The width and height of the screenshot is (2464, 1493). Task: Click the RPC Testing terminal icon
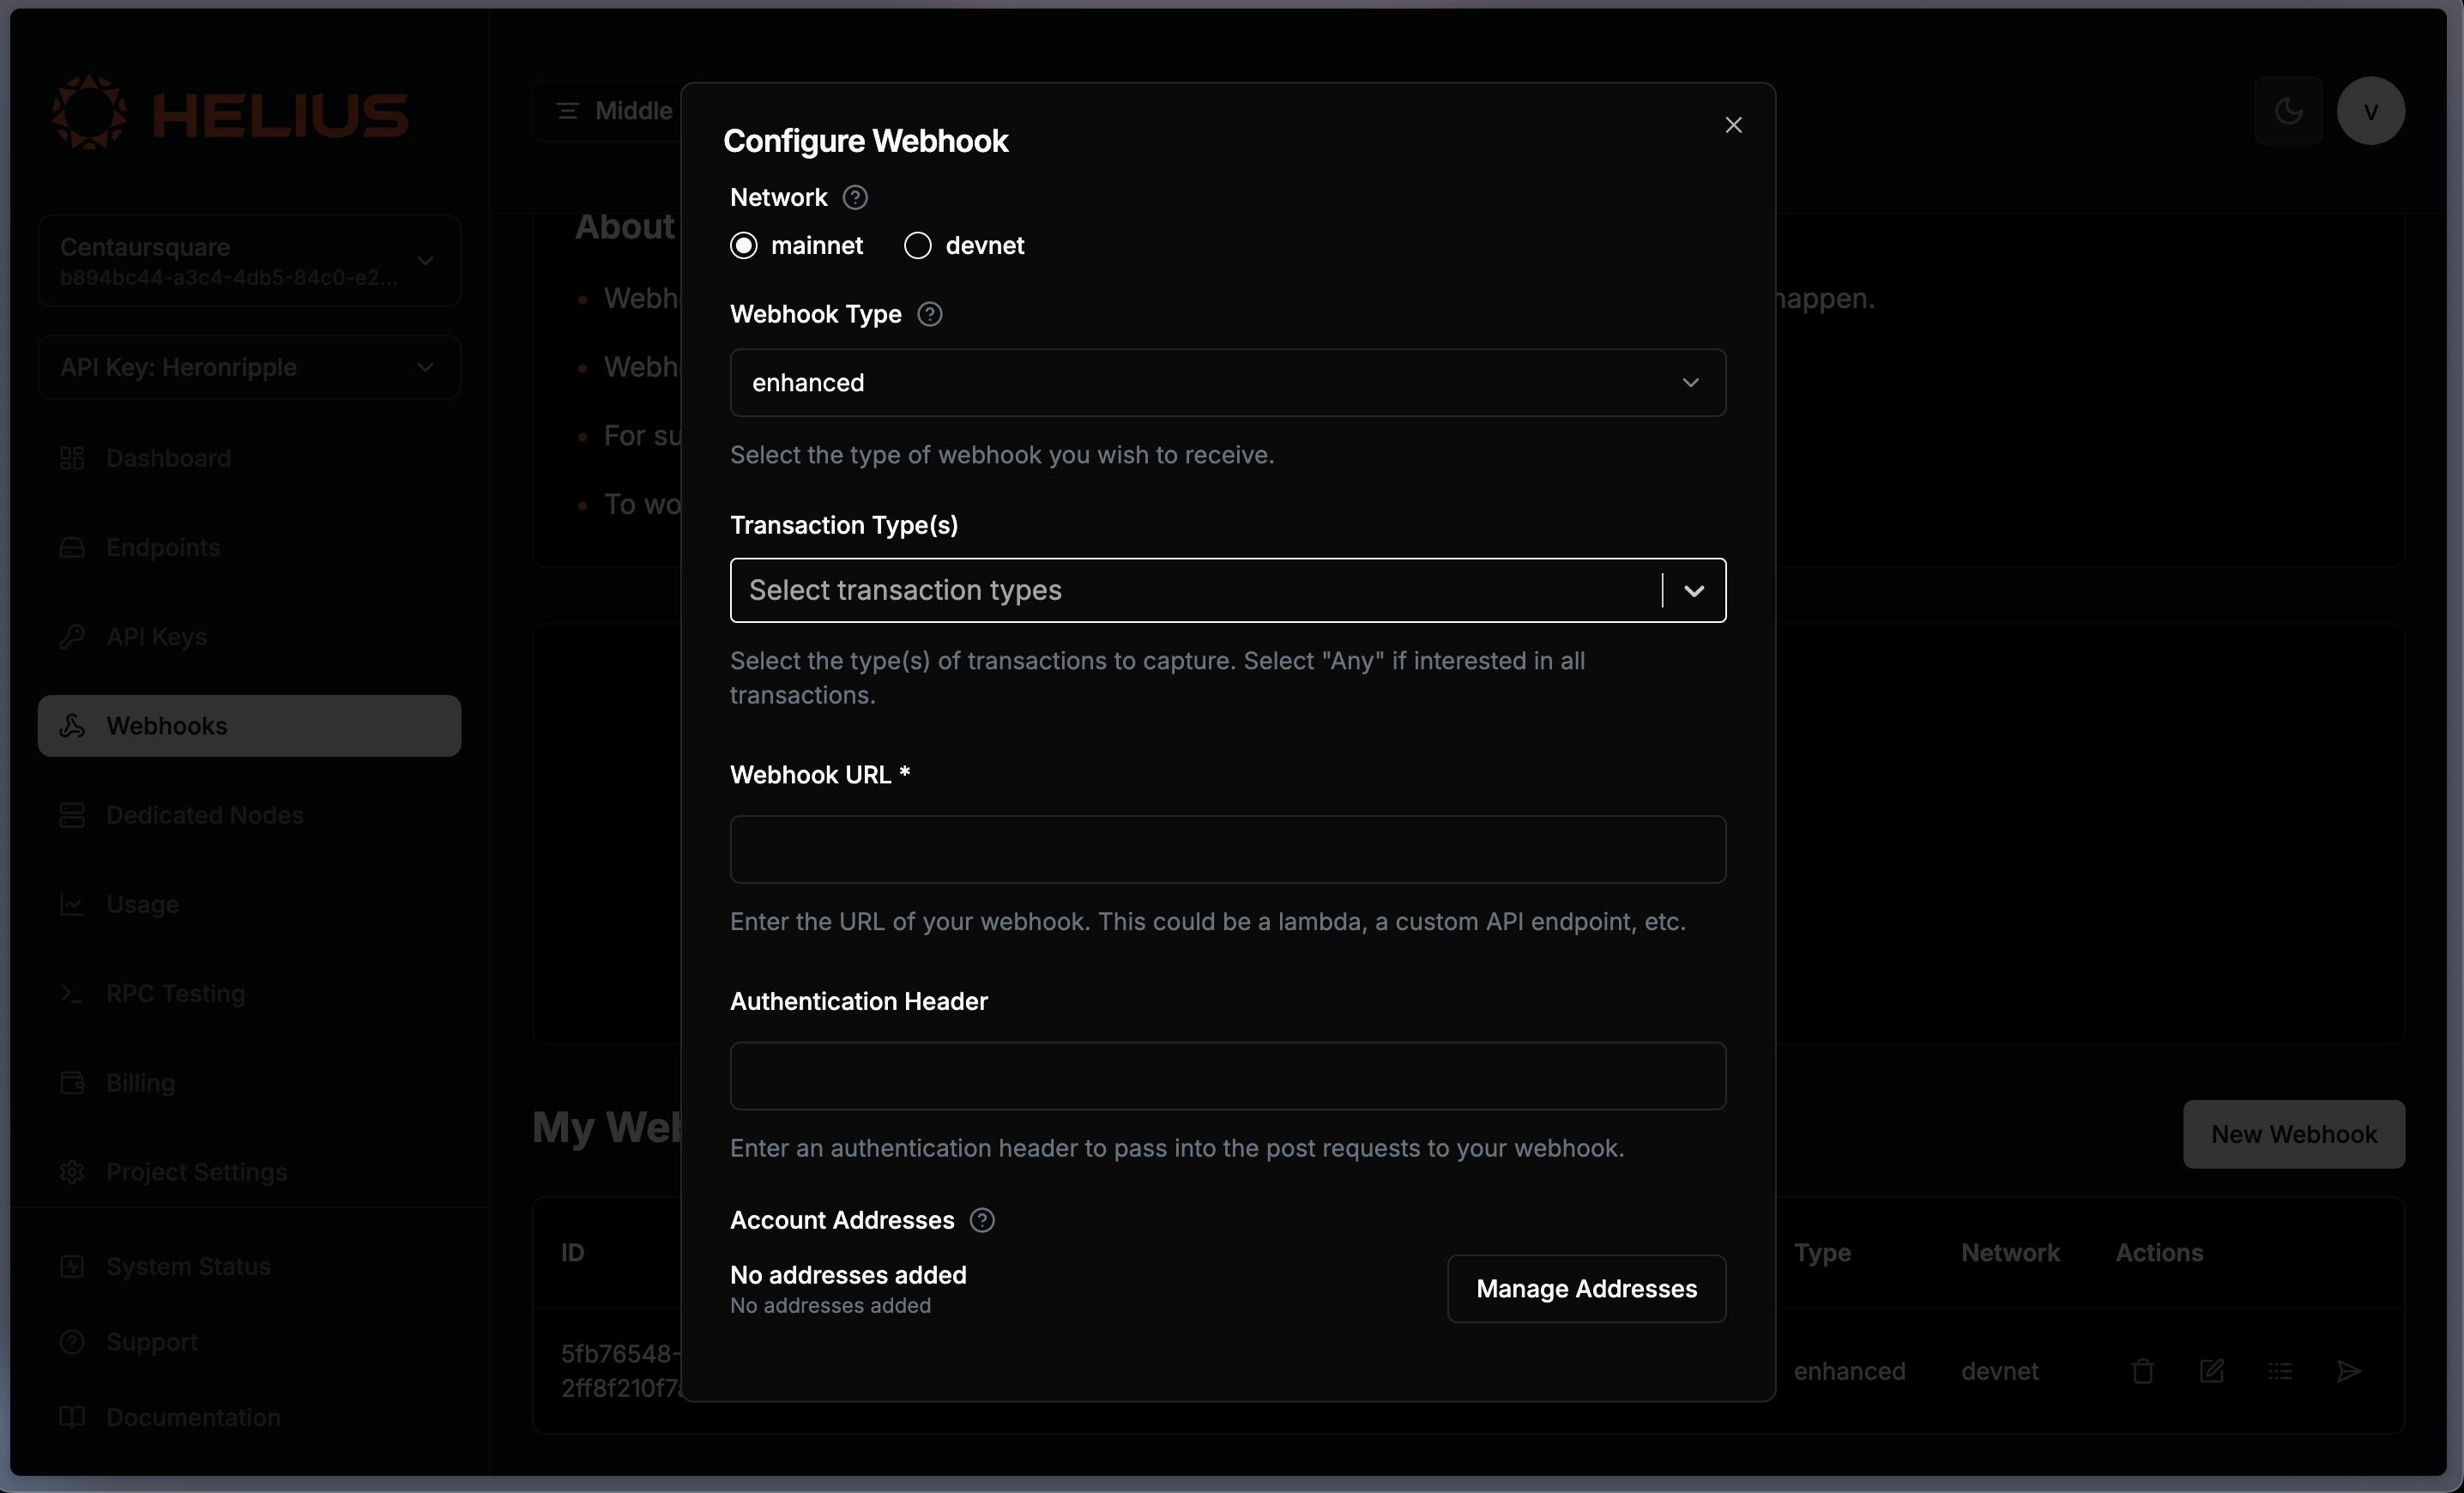[72, 993]
